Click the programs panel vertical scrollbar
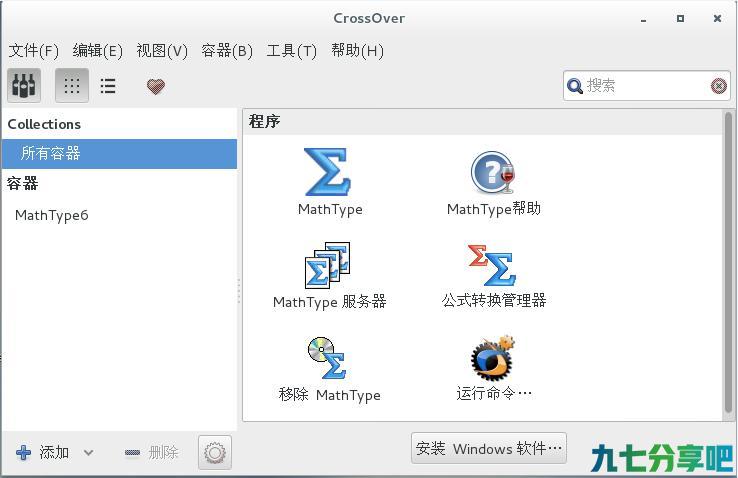 (x=728, y=263)
